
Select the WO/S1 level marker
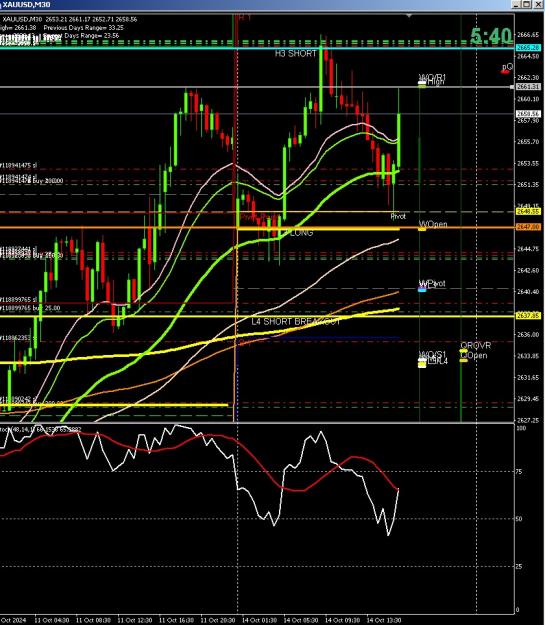click(x=422, y=360)
